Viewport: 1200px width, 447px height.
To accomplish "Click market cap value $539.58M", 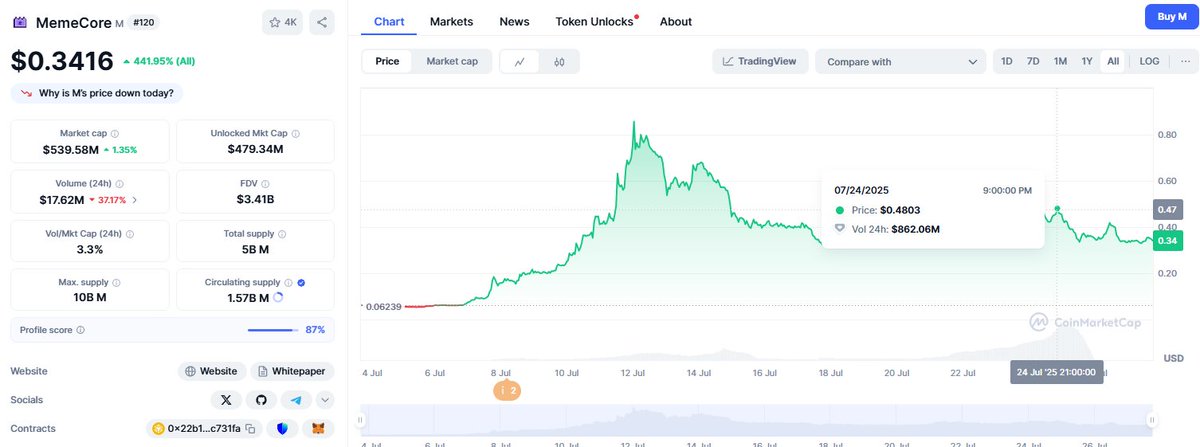I will pyautogui.click(x=71, y=150).
